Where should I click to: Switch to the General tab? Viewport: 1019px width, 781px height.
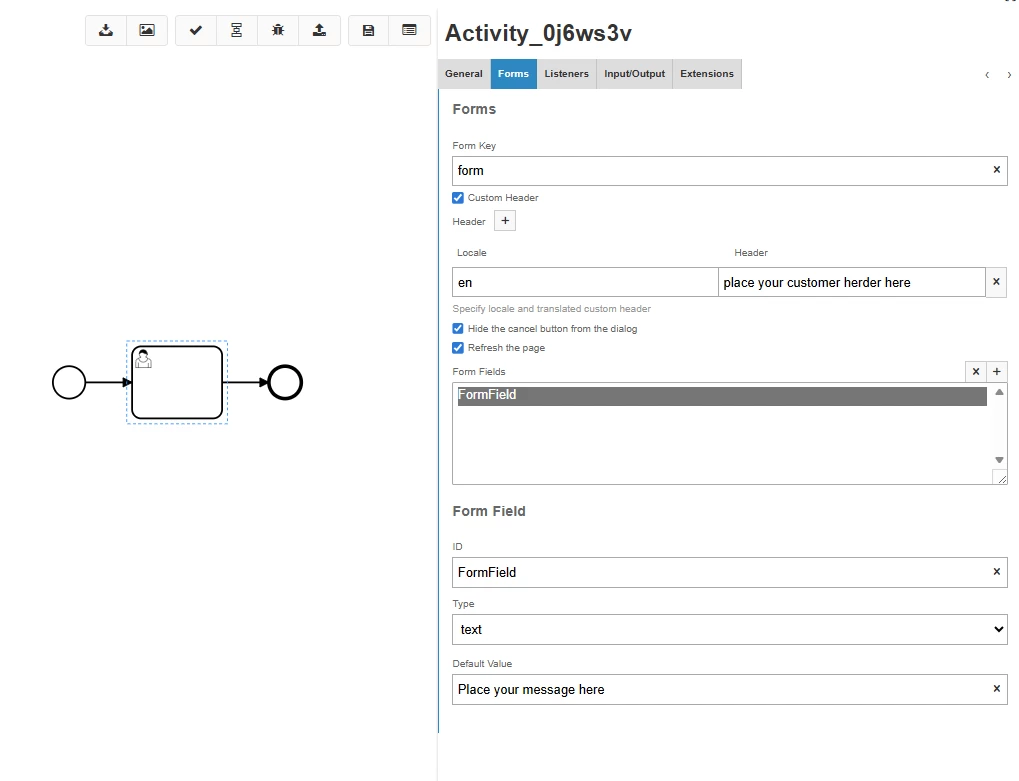coord(464,74)
